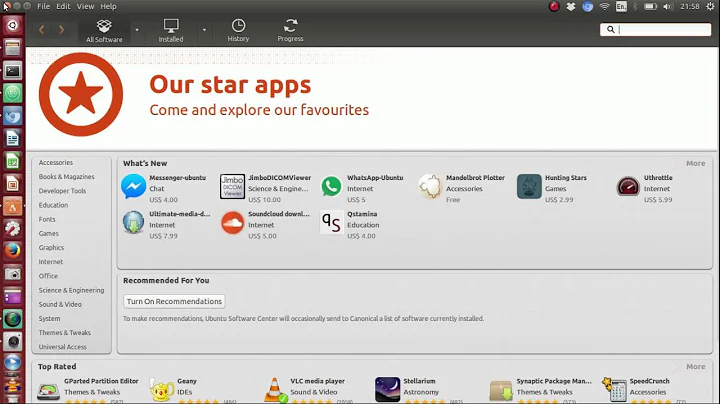Select the Fonts category
This screenshot has width=720, height=404.
click(47, 219)
